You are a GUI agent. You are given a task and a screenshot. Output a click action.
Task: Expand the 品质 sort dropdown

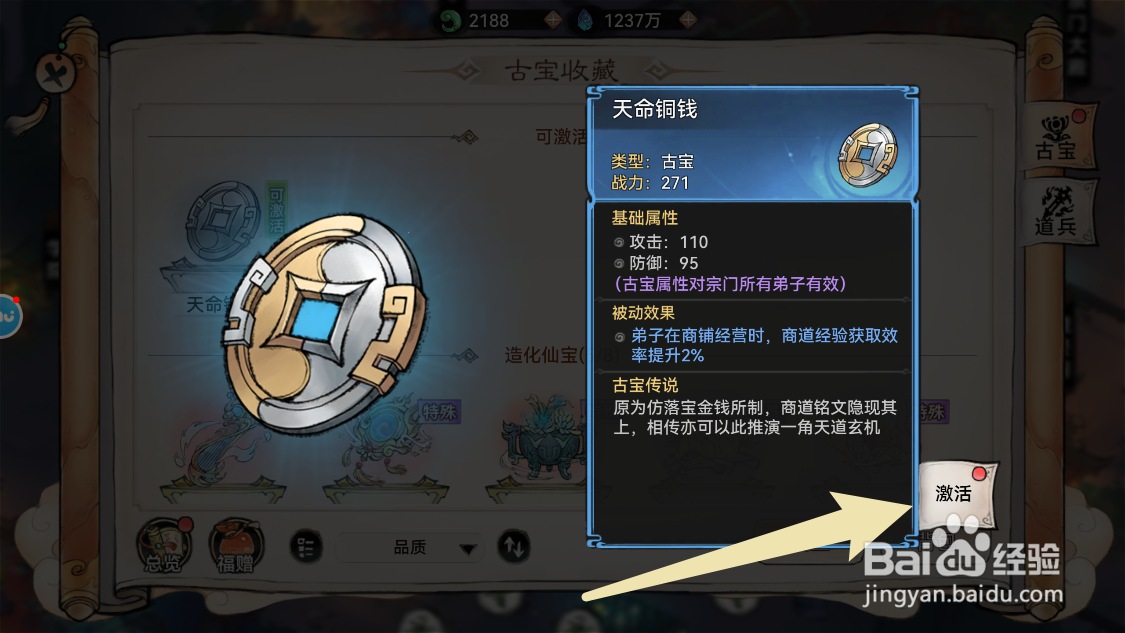pos(410,548)
